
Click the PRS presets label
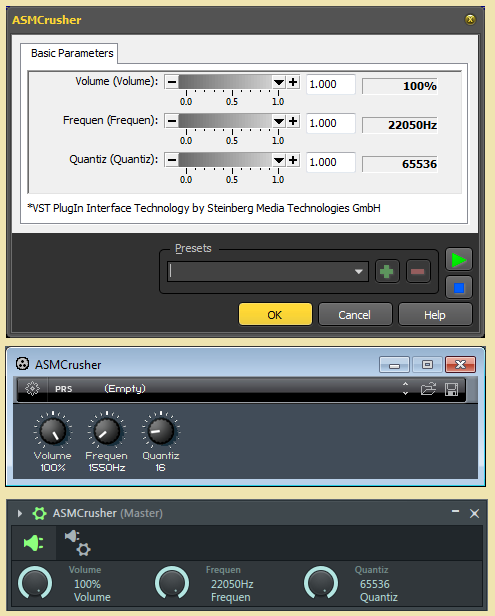(x=64, y=389)
